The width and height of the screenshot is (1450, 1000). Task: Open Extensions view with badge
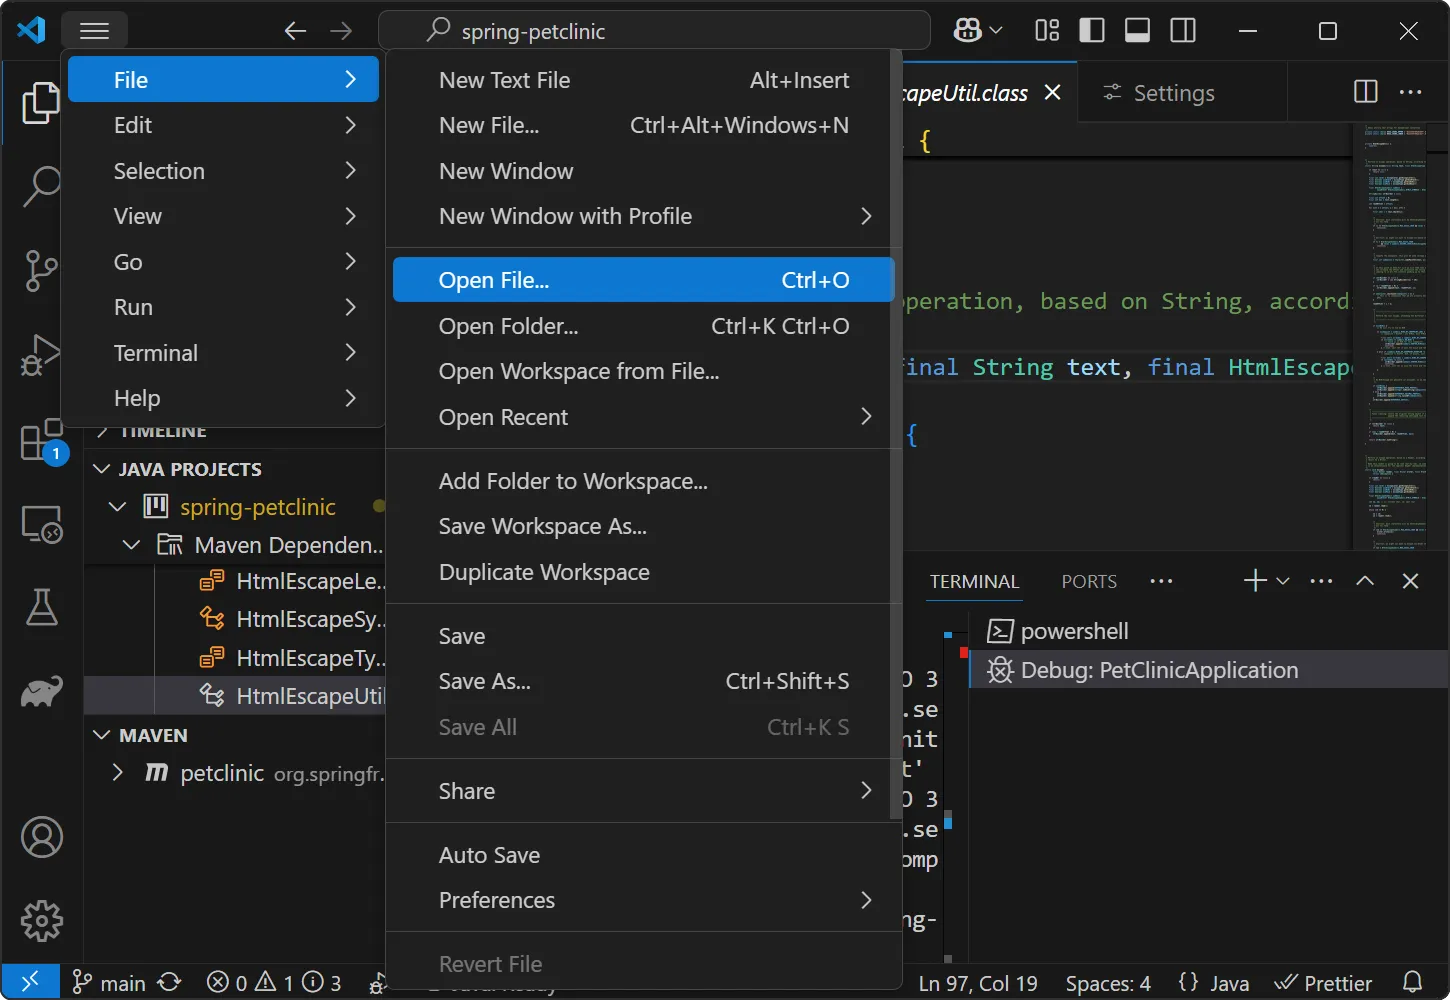tap(43, 440)
